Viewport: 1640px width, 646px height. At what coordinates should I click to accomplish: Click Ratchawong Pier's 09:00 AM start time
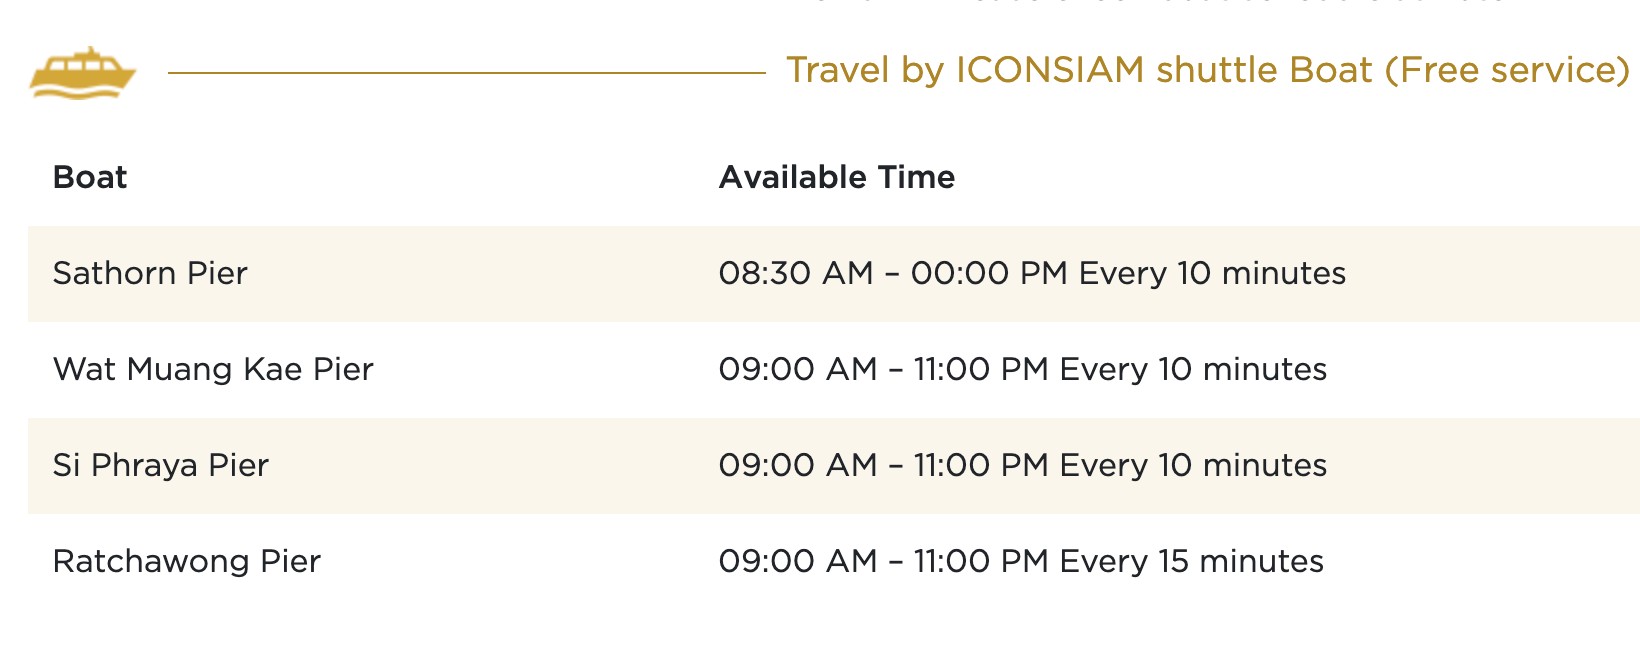click(797, 561)
